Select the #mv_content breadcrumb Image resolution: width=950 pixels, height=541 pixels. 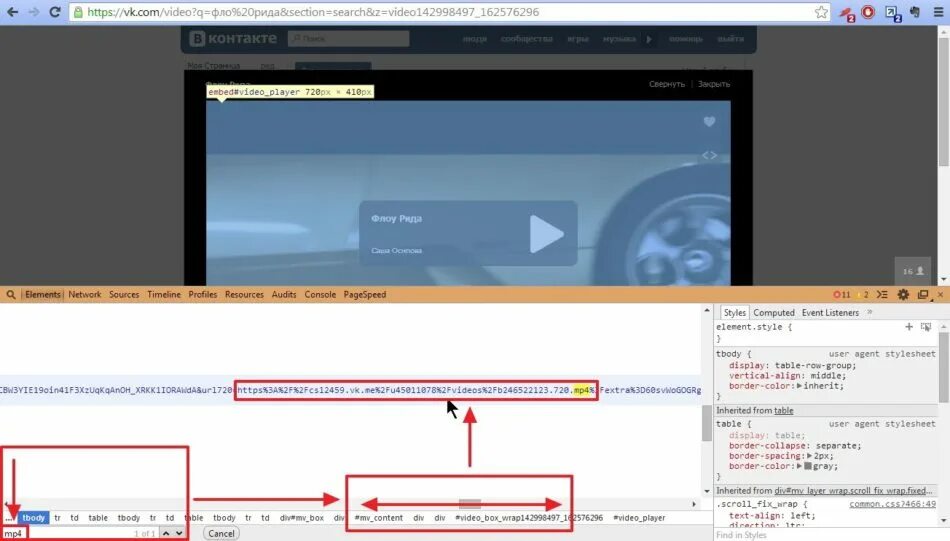pos(379,518)
